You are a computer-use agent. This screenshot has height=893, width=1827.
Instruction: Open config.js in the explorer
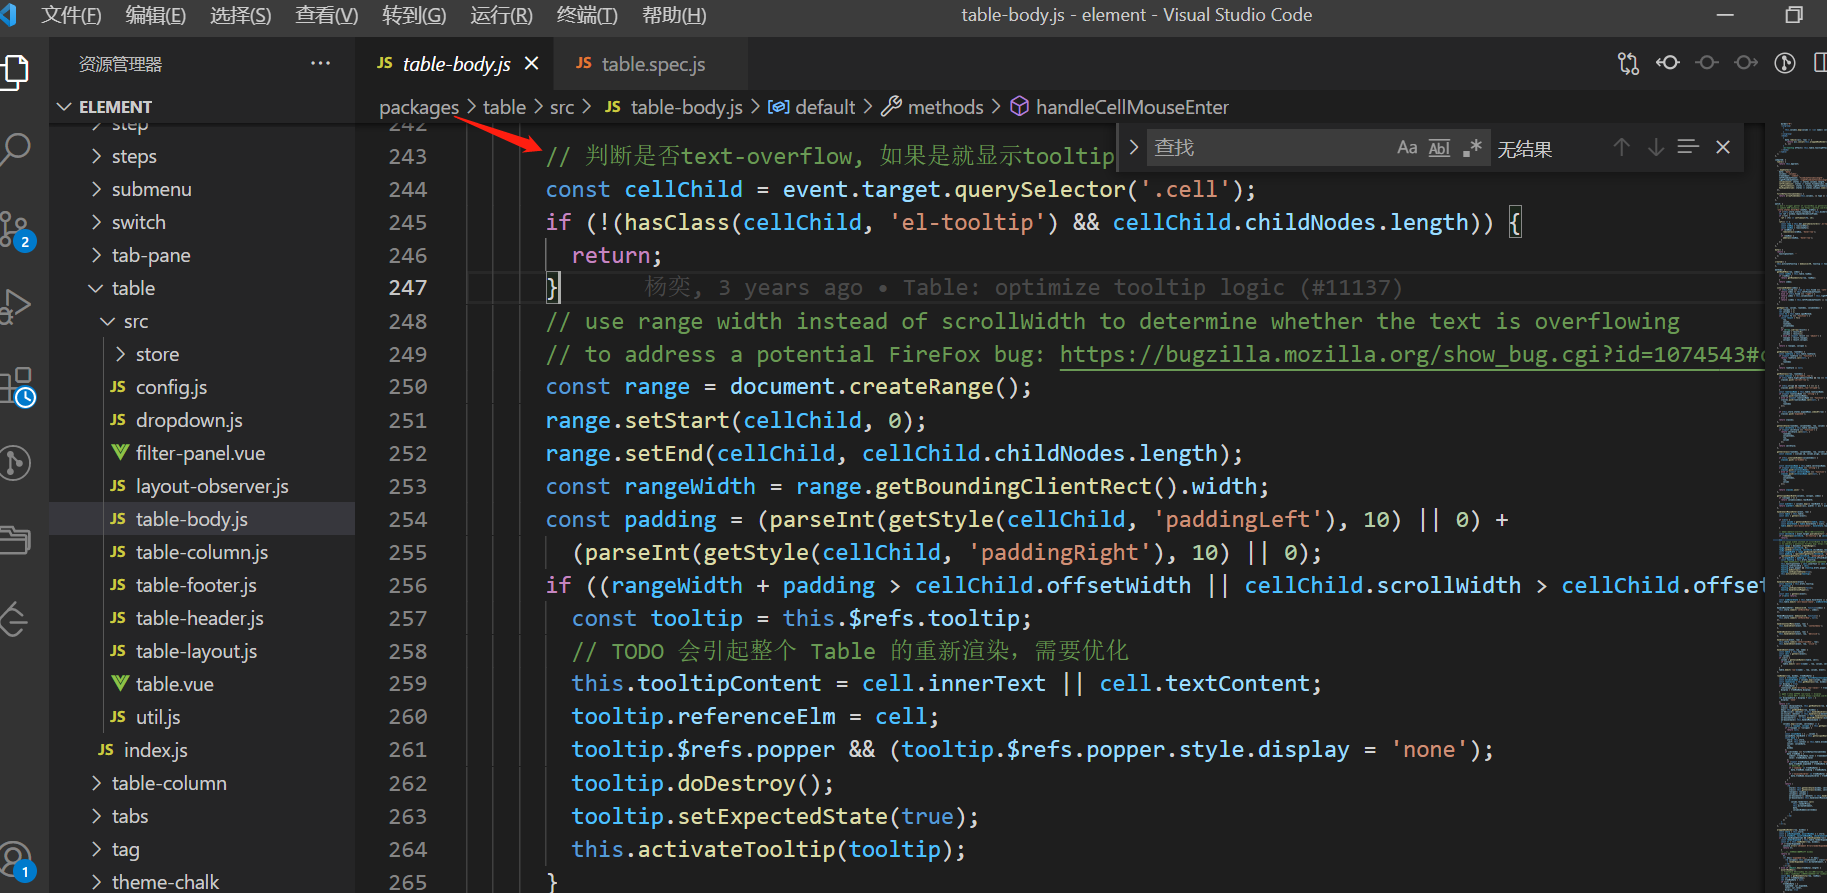tap(202, 387)
